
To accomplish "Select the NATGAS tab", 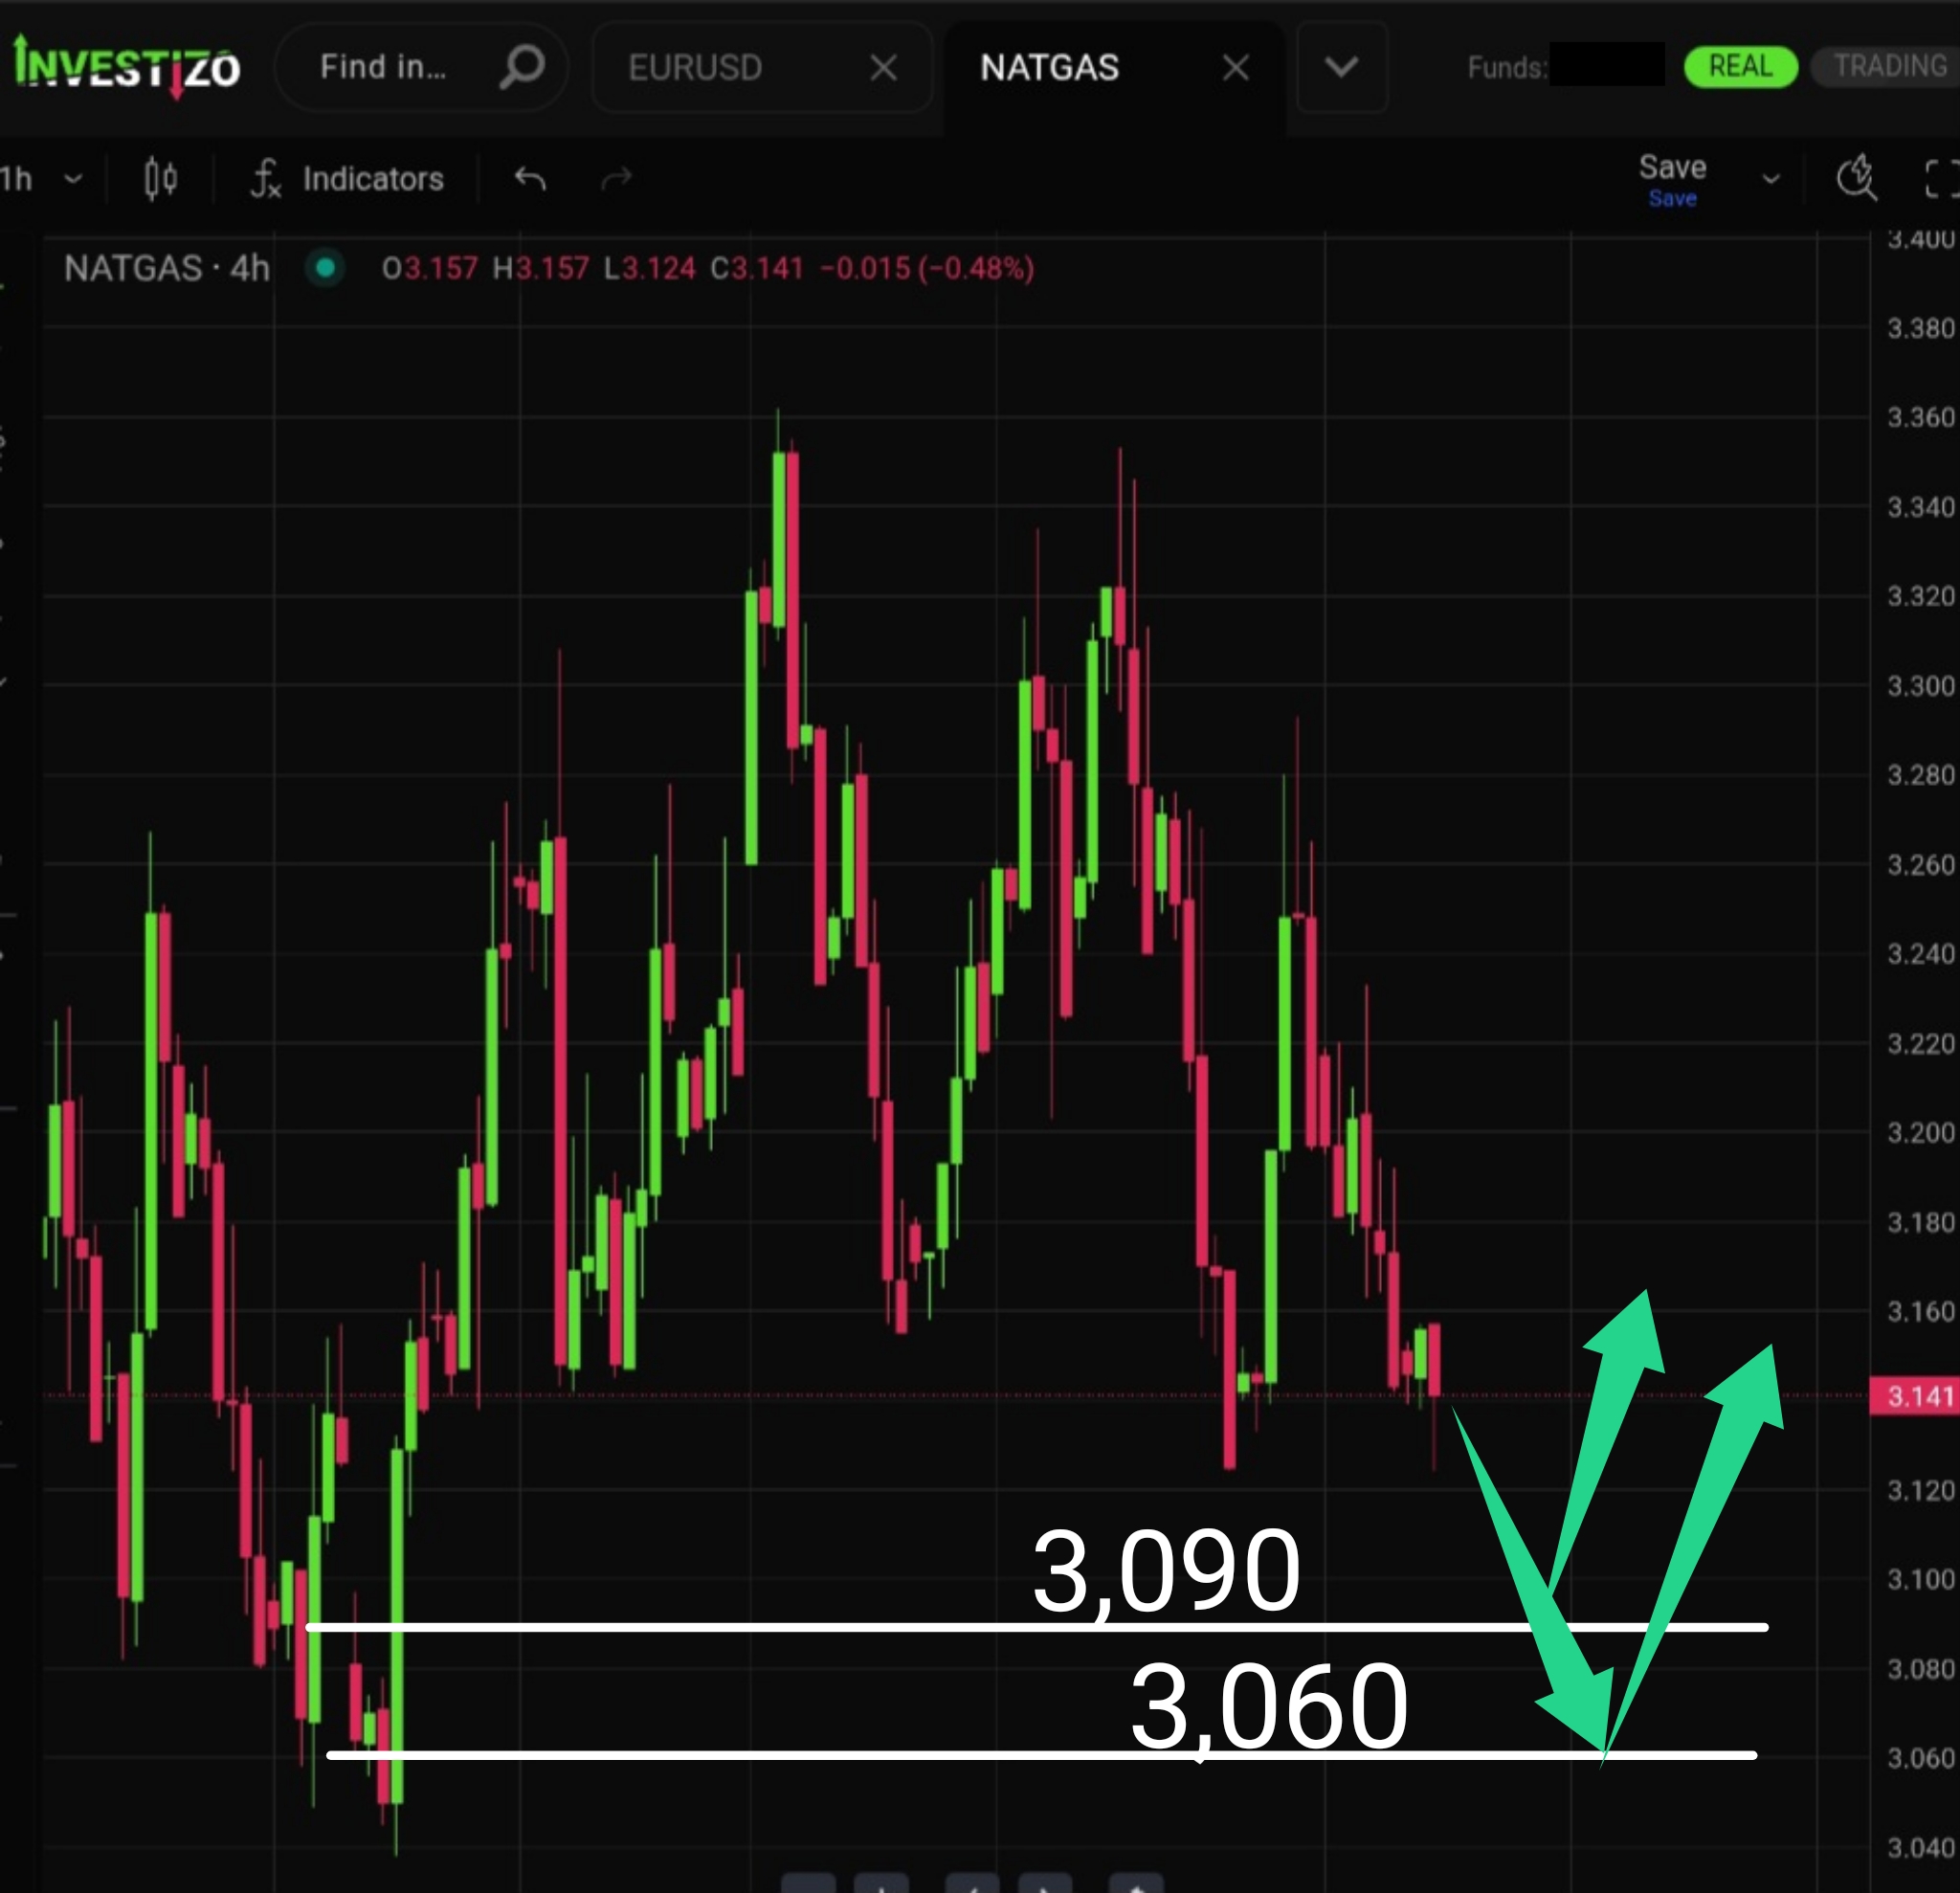I will [x=1050, y=67].
